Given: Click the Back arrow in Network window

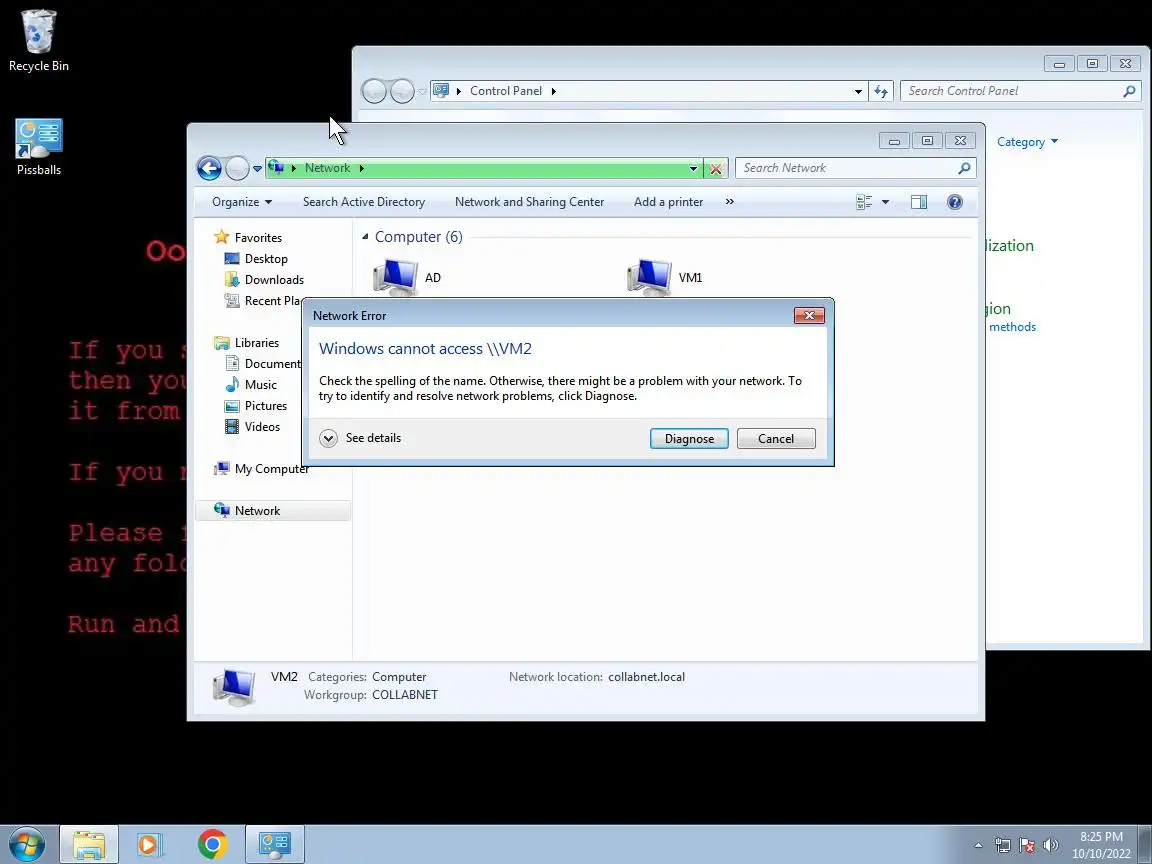Looking at the screenshot, I should (x=209, y=168).
